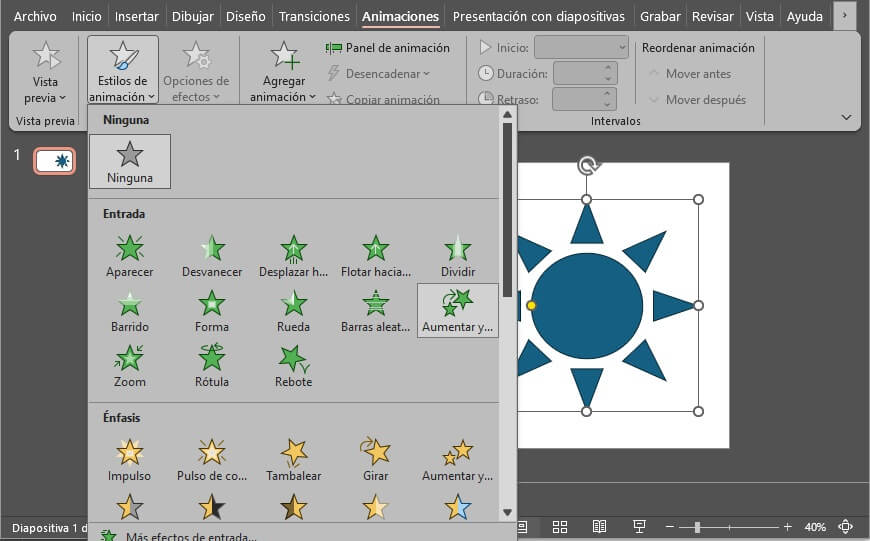The image size is (870, 541).
Task: Switch to slide sorter view icon
Action: tap(560, 527)
